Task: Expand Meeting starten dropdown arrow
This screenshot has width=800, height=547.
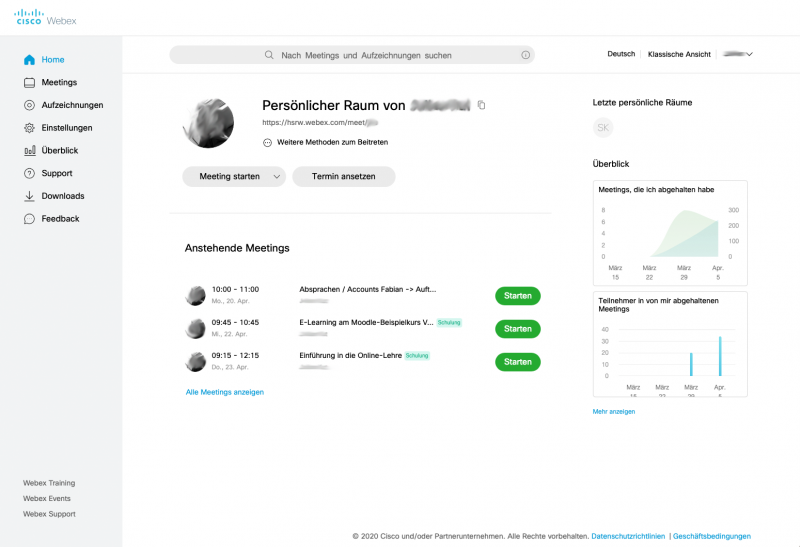Action: 276,177
